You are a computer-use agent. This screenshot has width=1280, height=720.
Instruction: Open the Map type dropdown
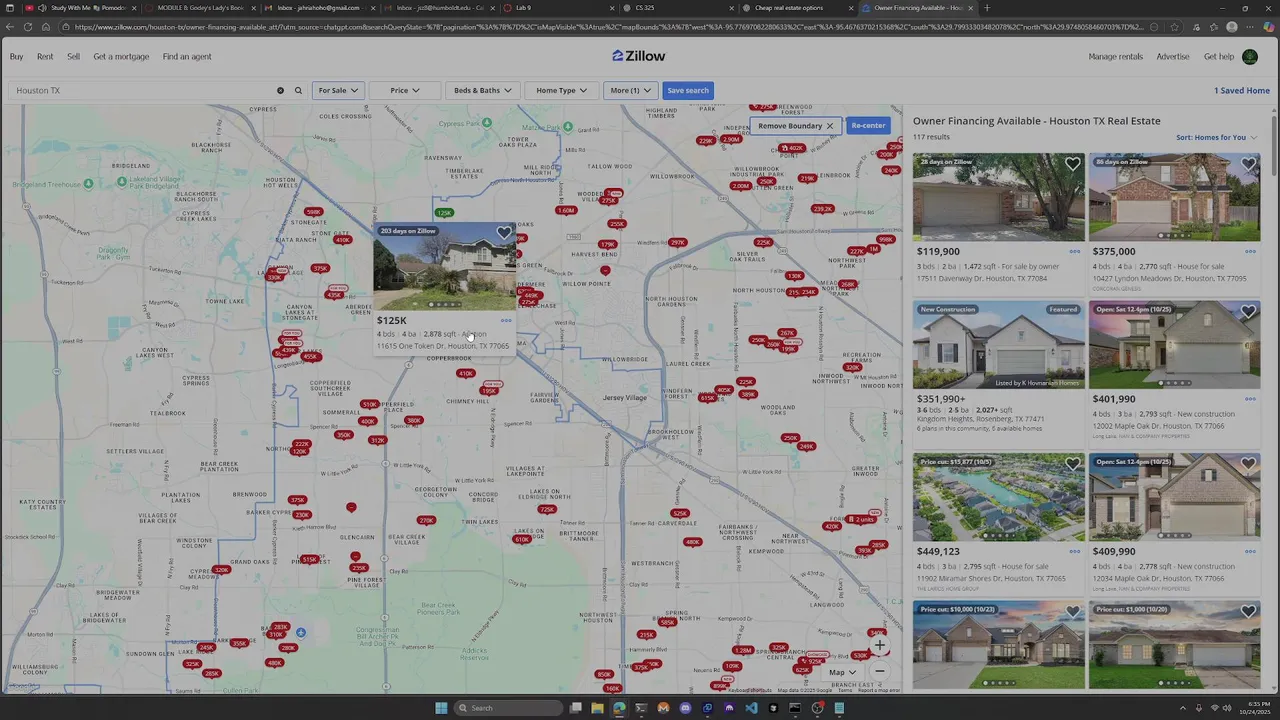842,672
